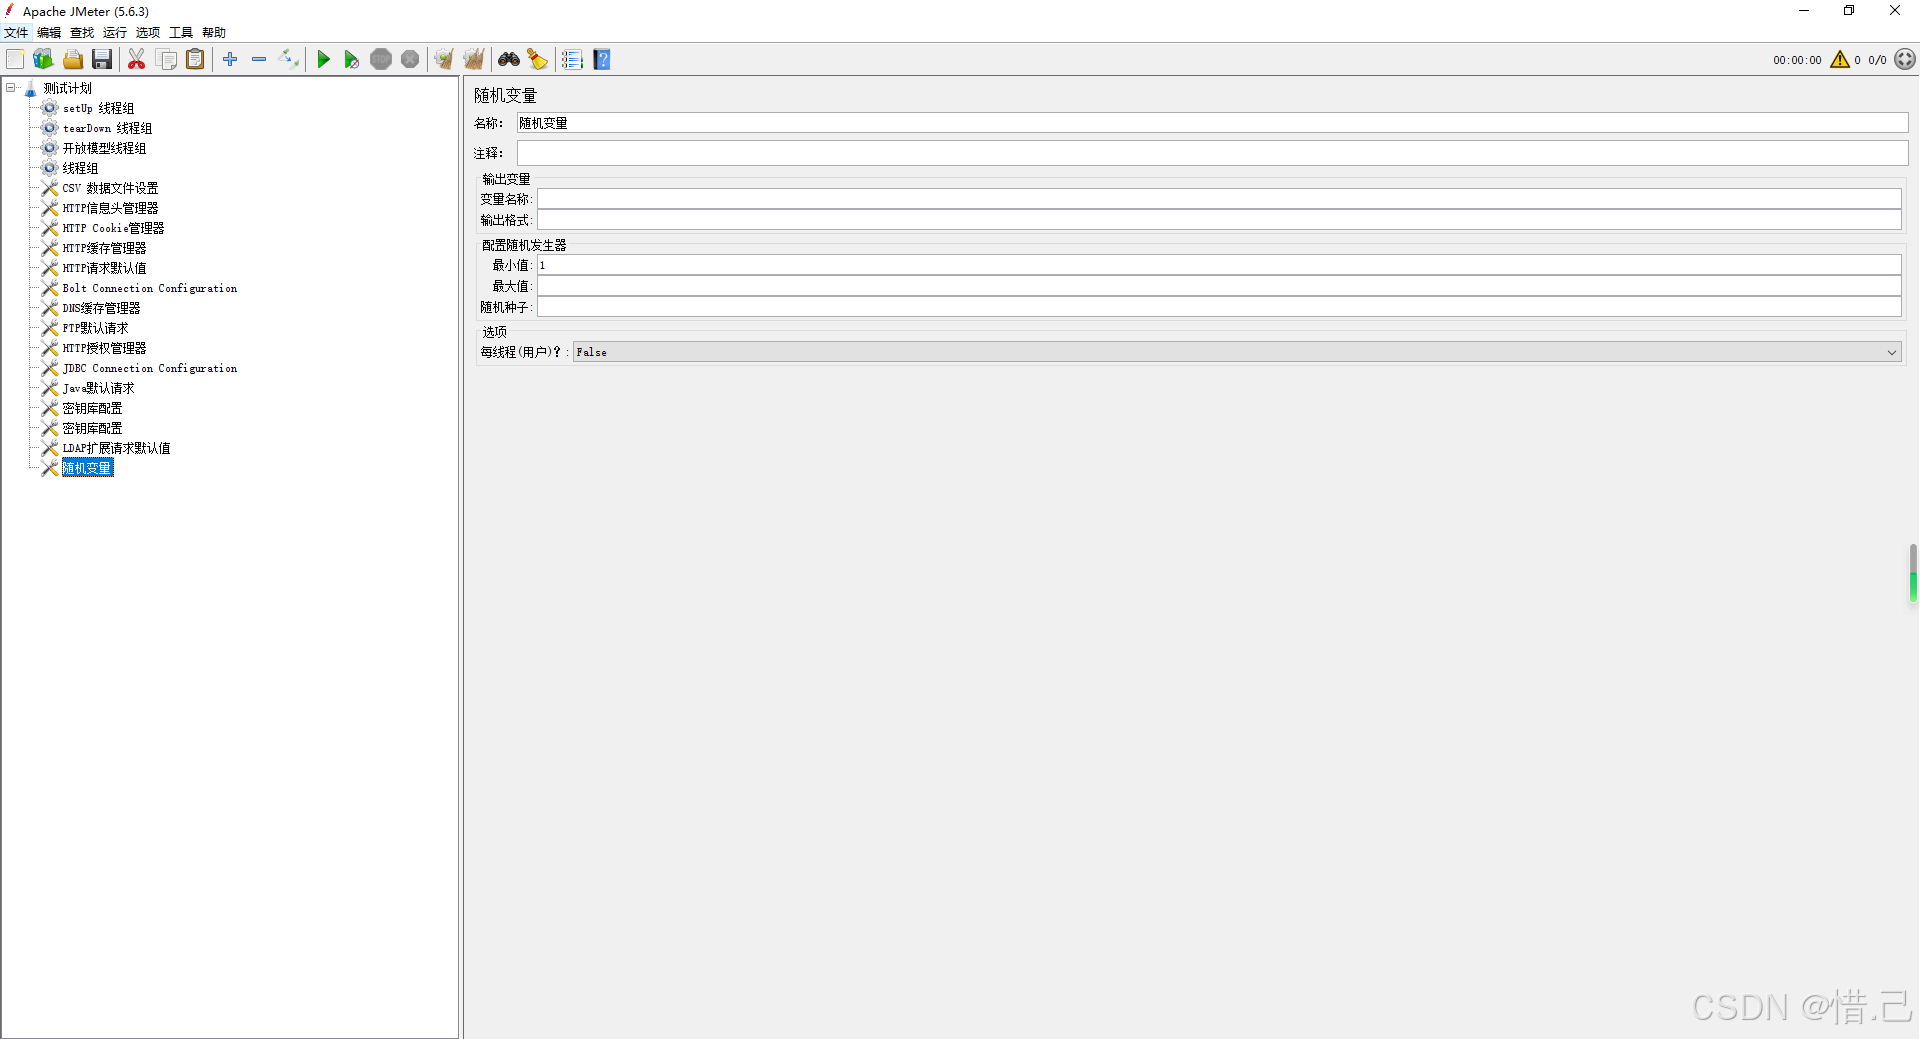Save the test plan with floppy icon

(102, 60)
